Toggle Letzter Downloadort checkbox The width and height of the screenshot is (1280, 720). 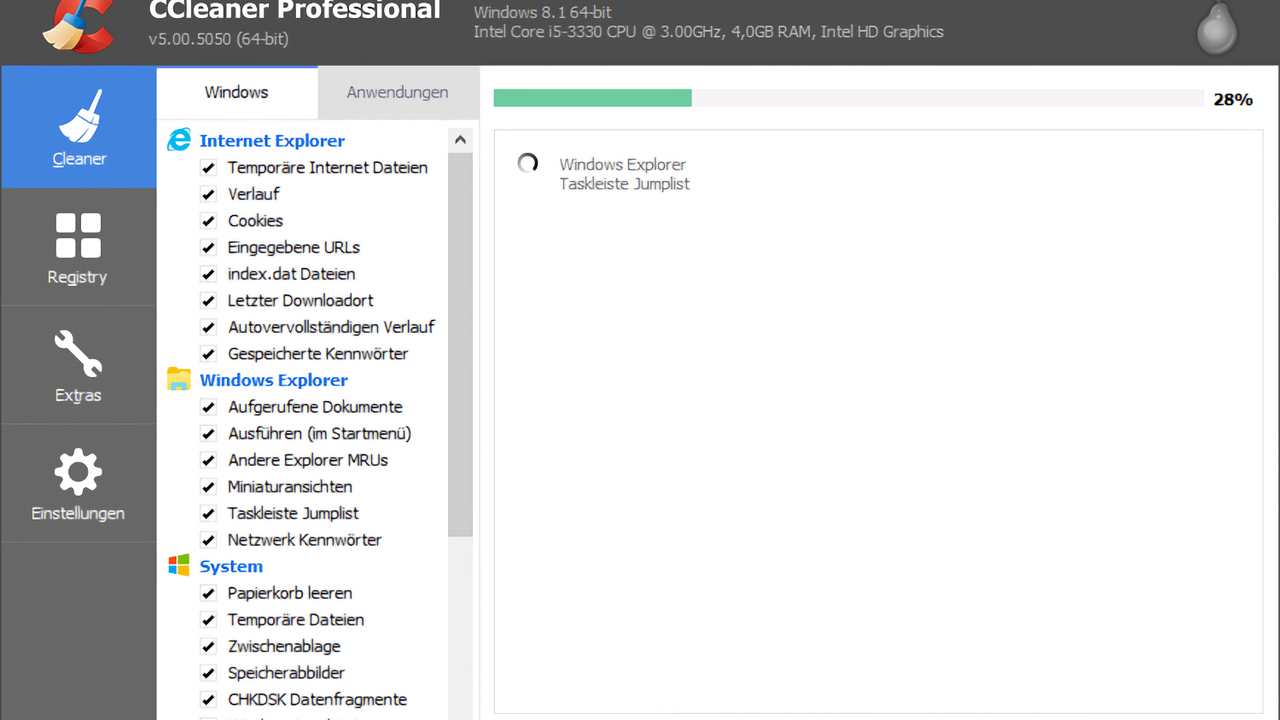click(208, 300)
